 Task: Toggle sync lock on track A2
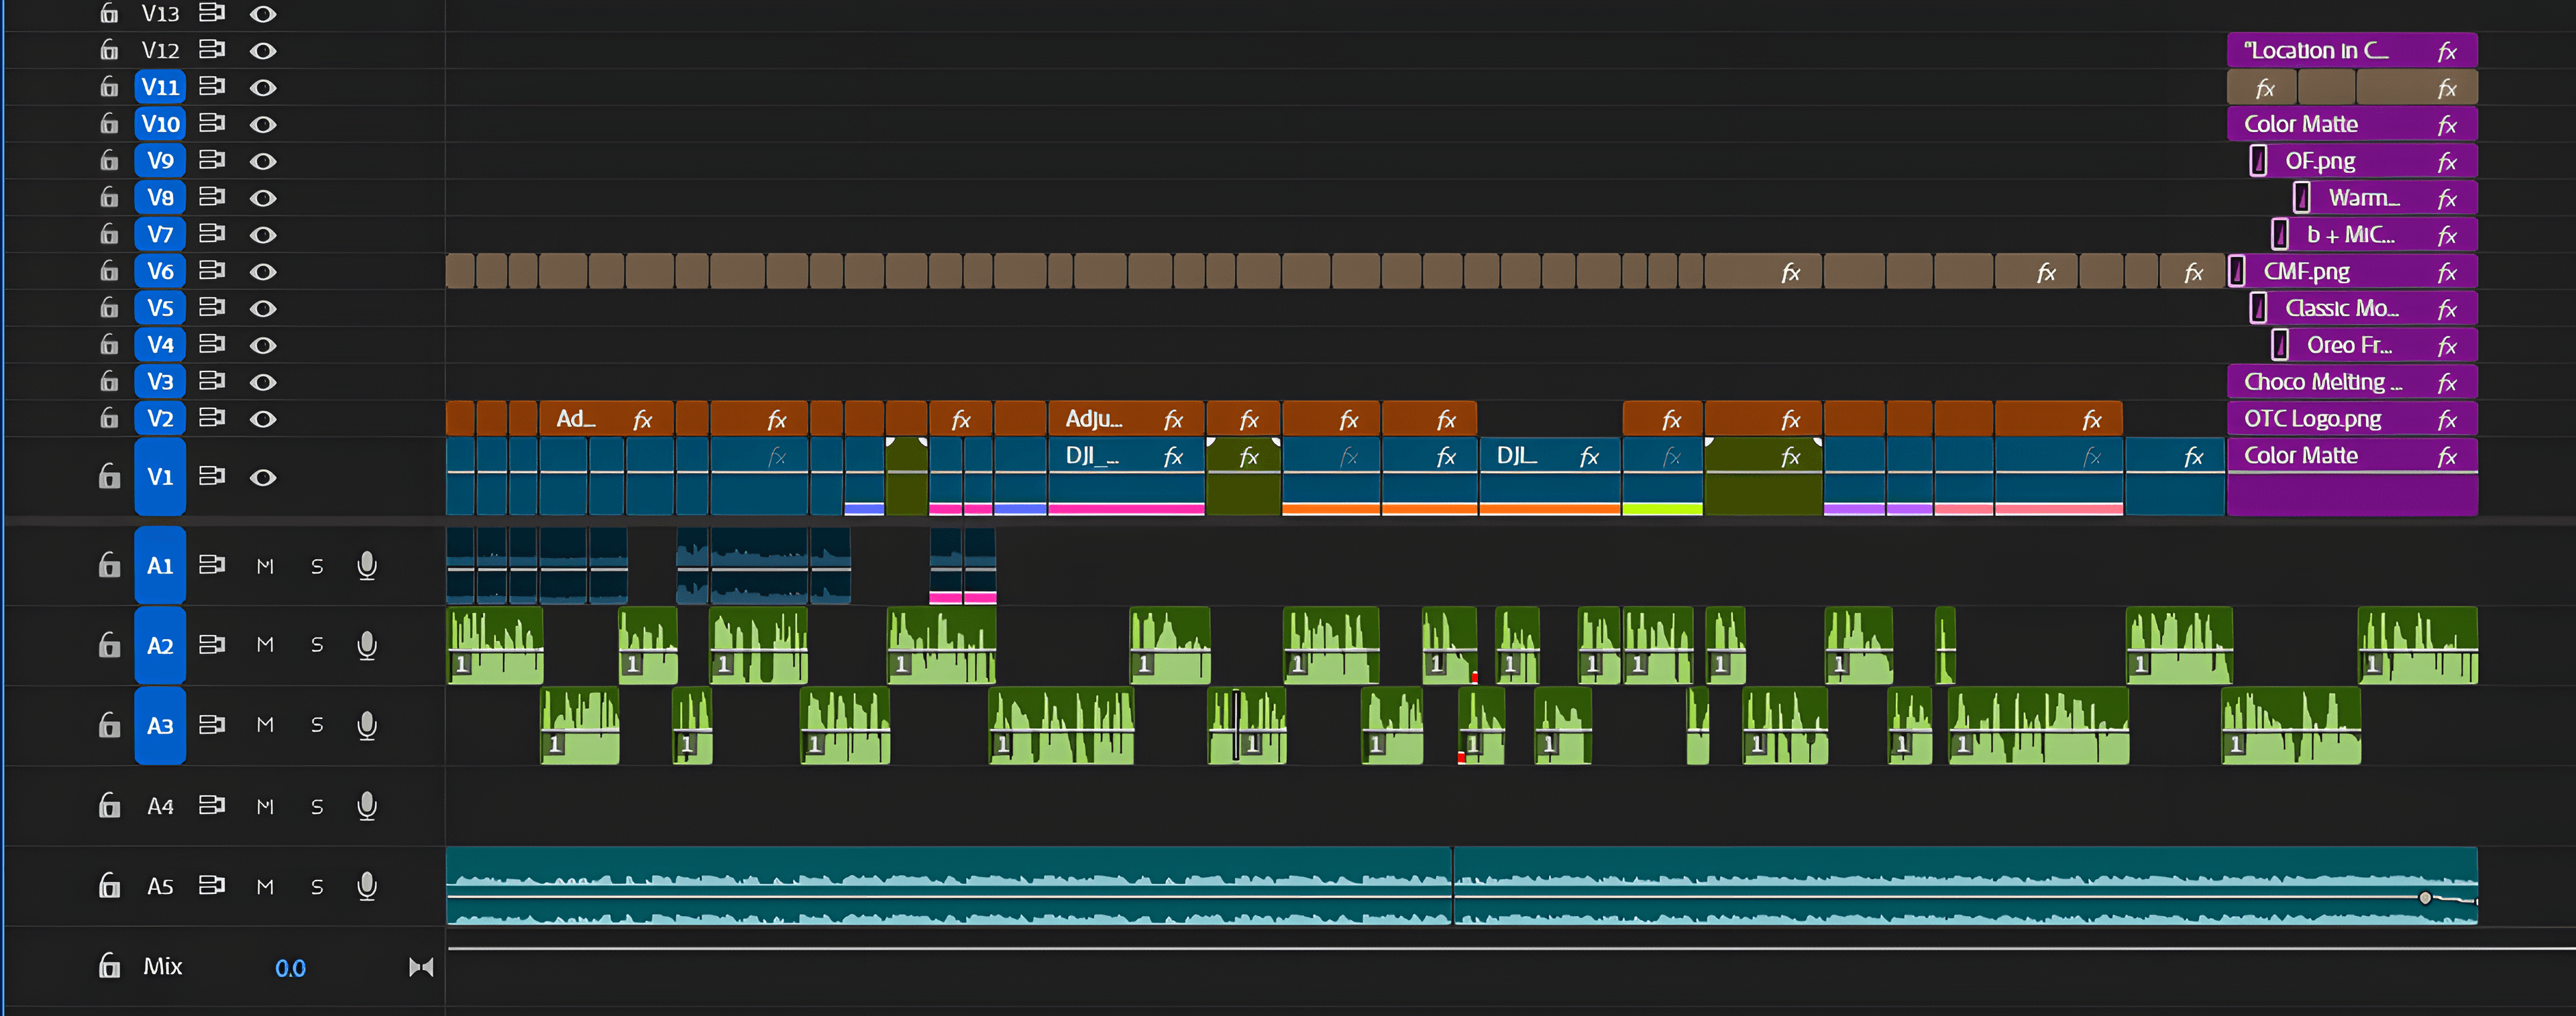point(211,645)
